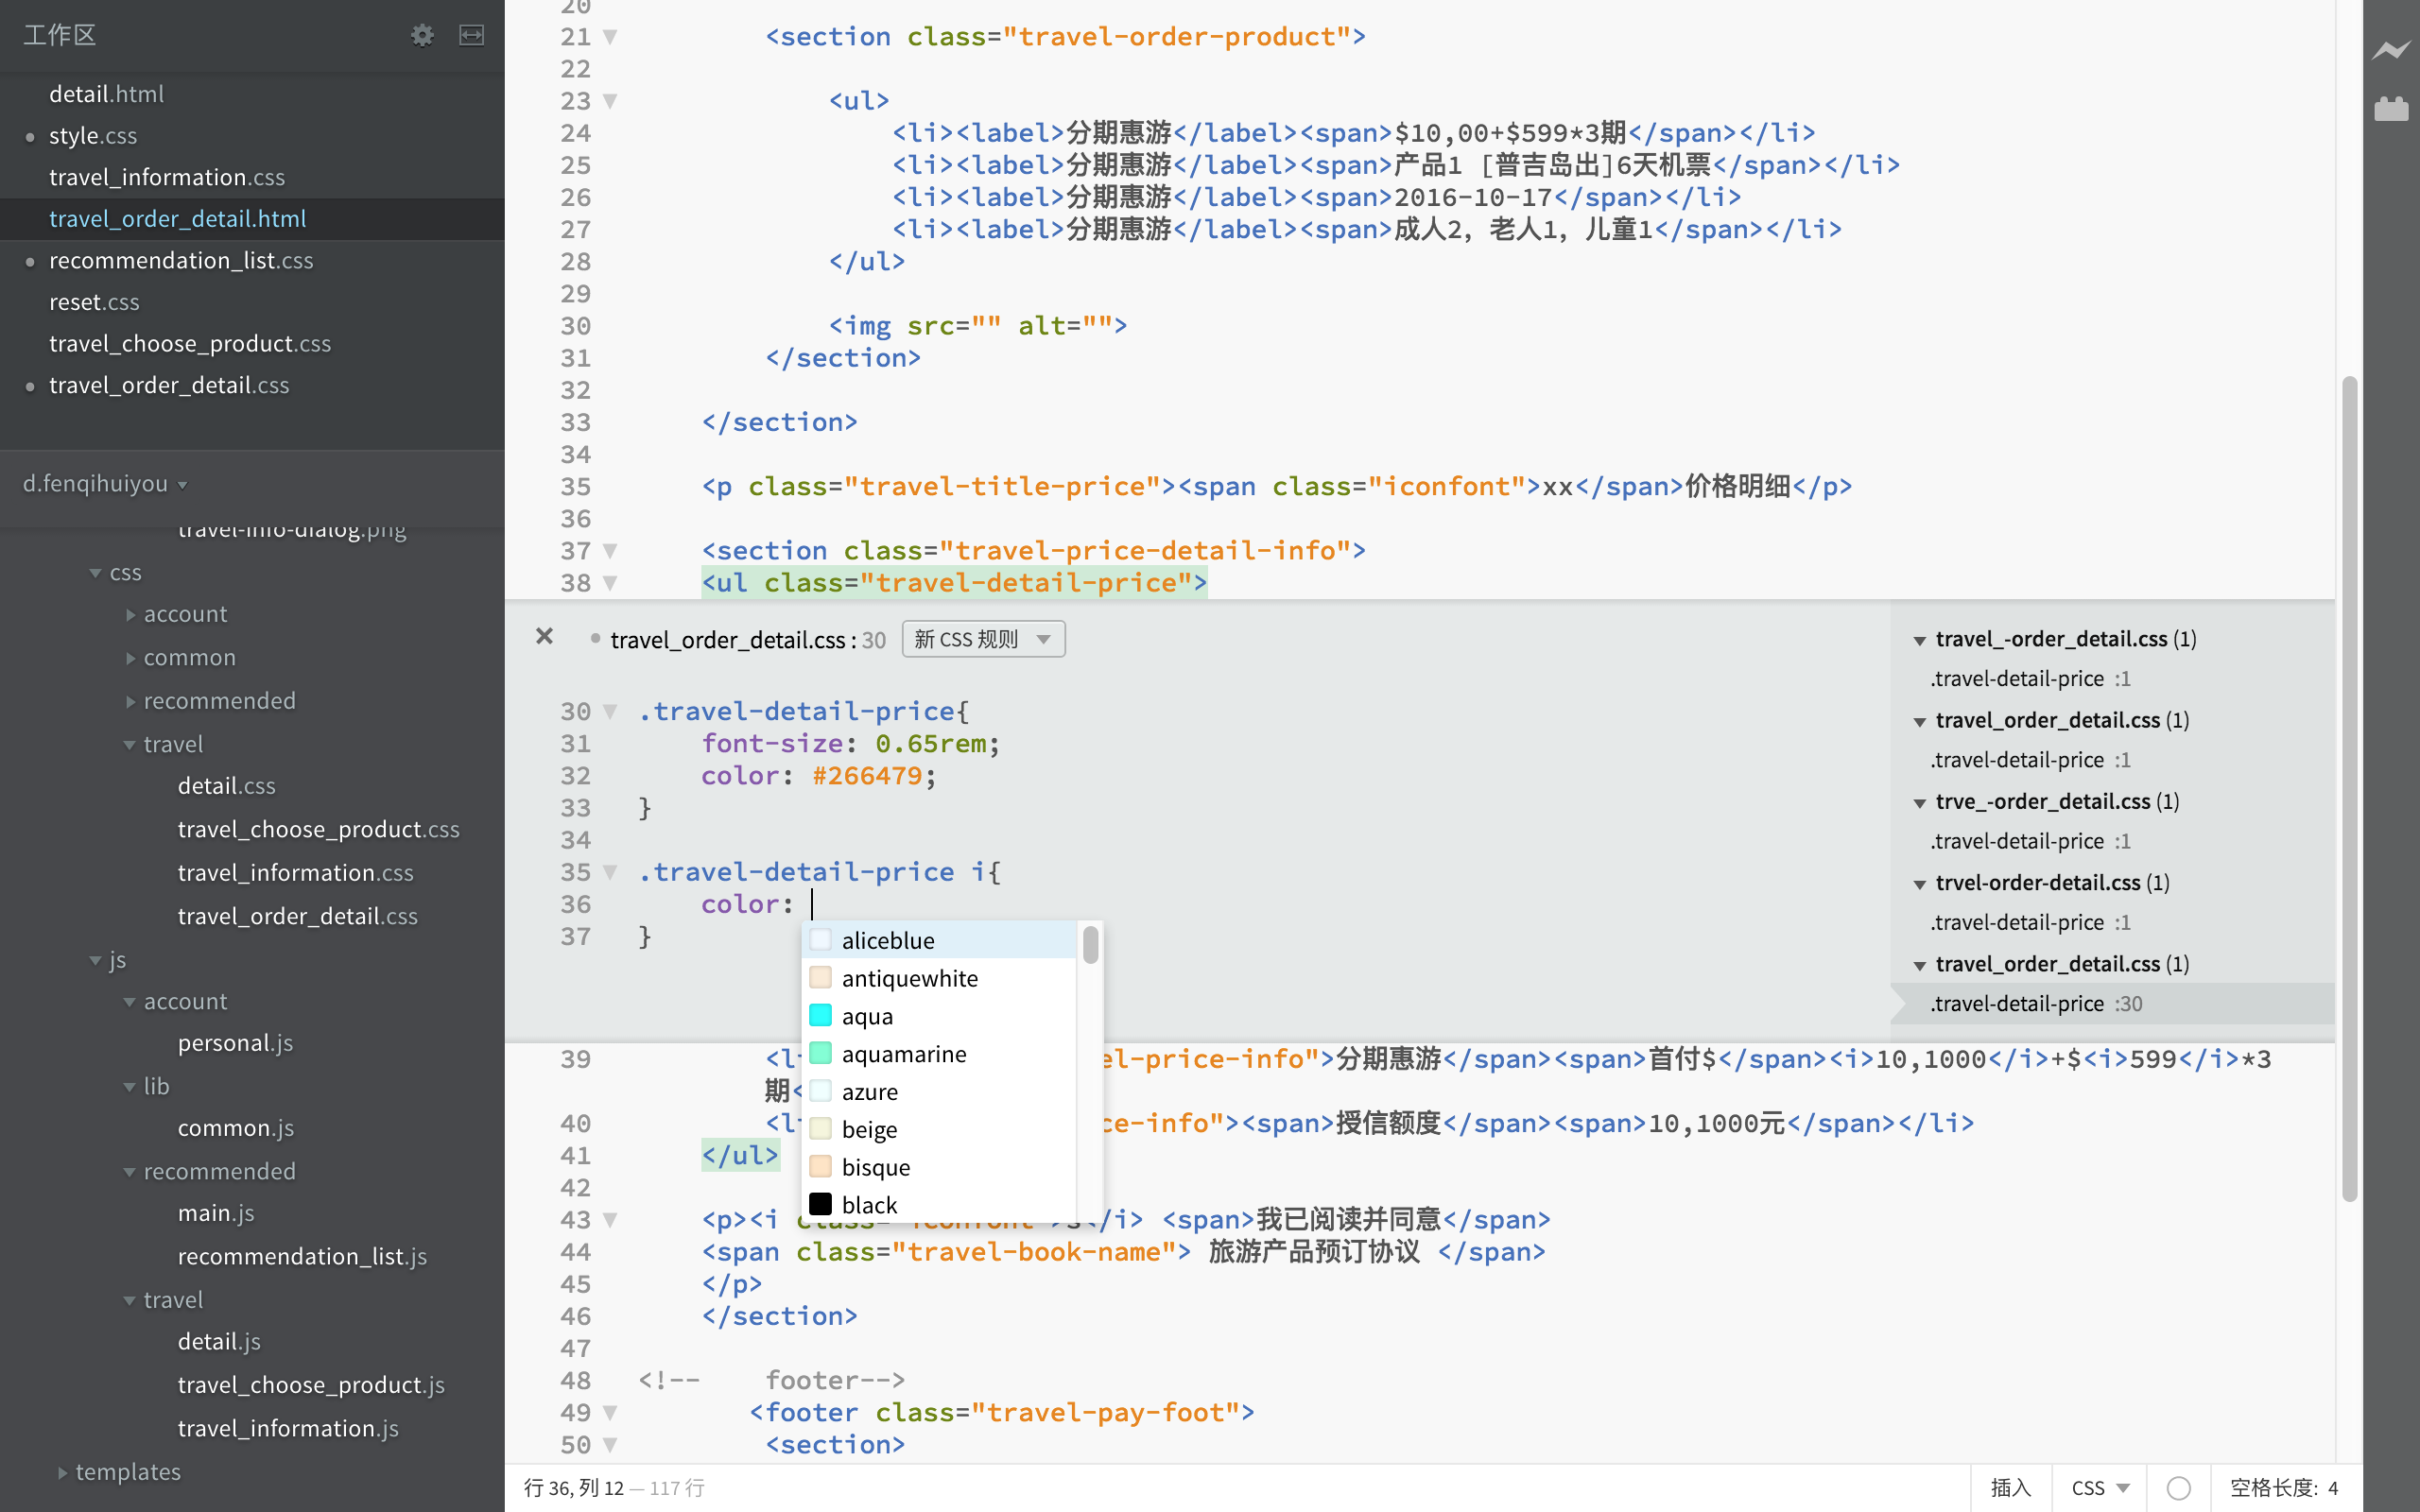Toggle the d.fenqihuiyou workspace expander
2420x1512 pixels.
pos(186,483)
